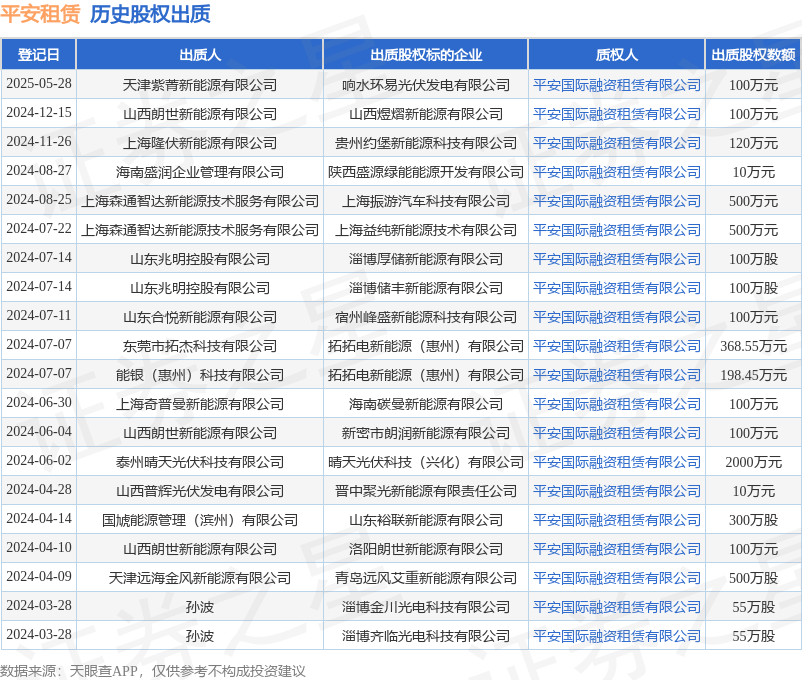802x680 pixels.
Task: Select pledgor 能银（惠州）科技有限公司
Action: (x=200, y=375)
